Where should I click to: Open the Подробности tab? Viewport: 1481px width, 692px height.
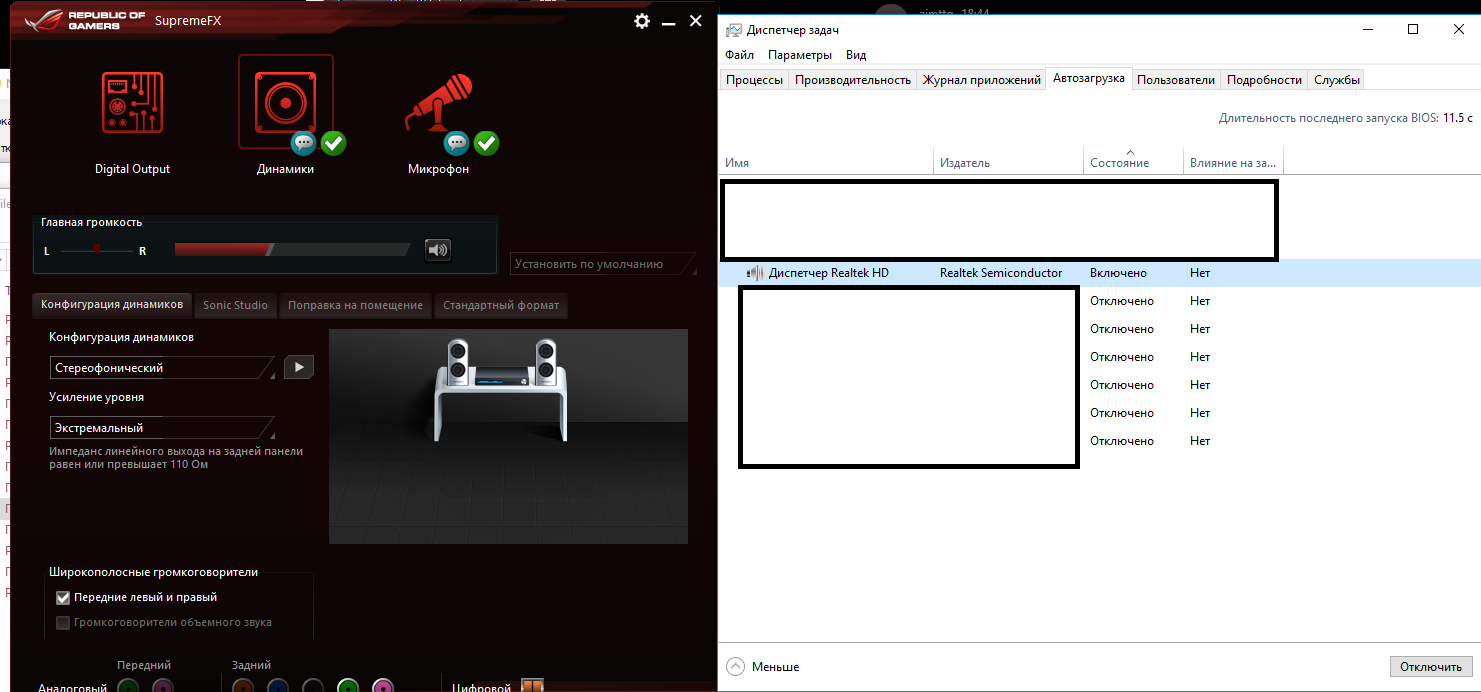click(1264, 80)
